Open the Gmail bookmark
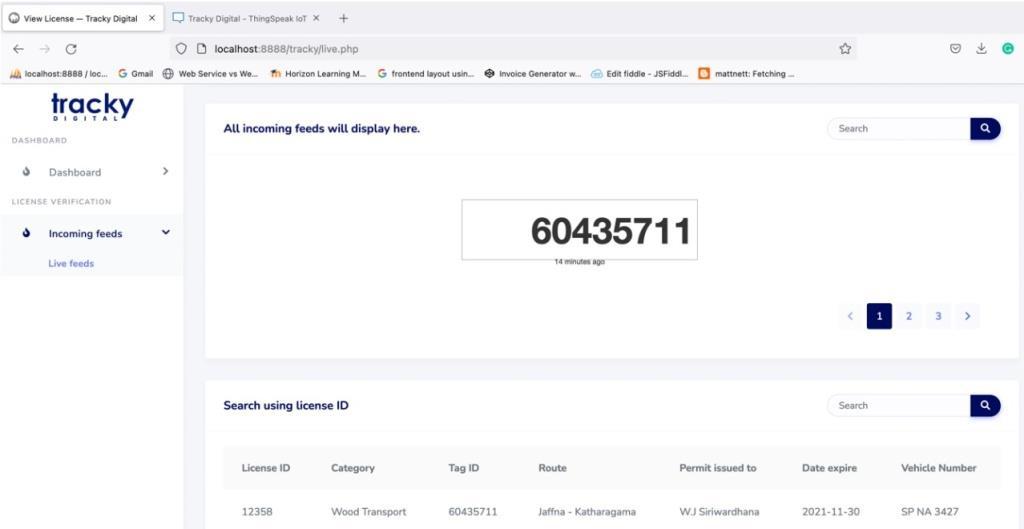This screenshot has height=529, width=1024. (135, 74)
